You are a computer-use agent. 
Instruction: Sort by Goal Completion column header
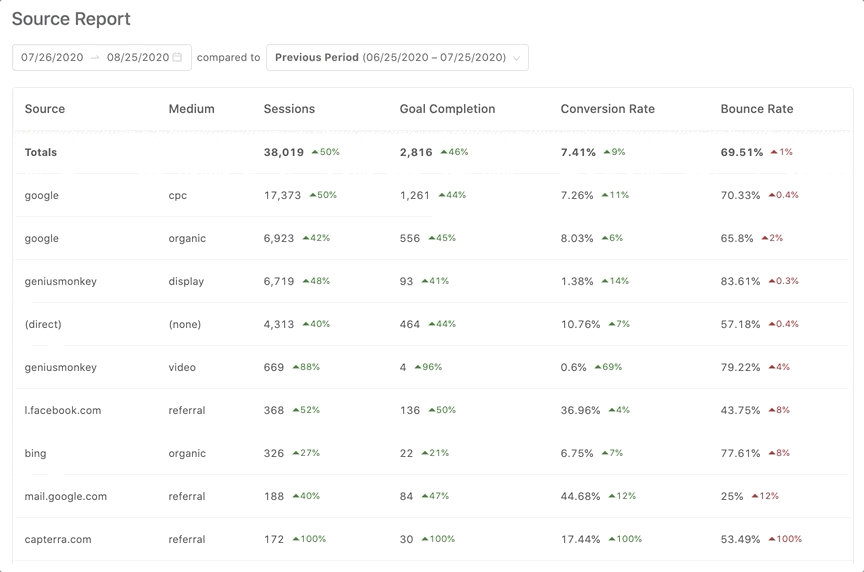[447, 109]
